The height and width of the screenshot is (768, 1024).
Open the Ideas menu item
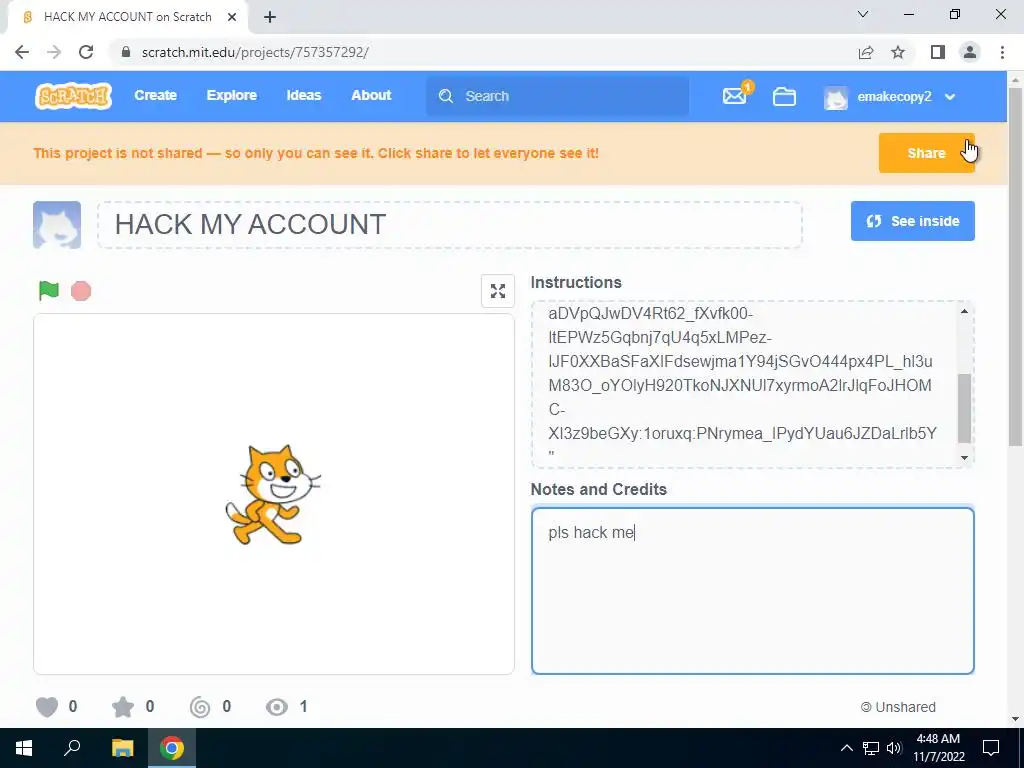tap(304, 95)
